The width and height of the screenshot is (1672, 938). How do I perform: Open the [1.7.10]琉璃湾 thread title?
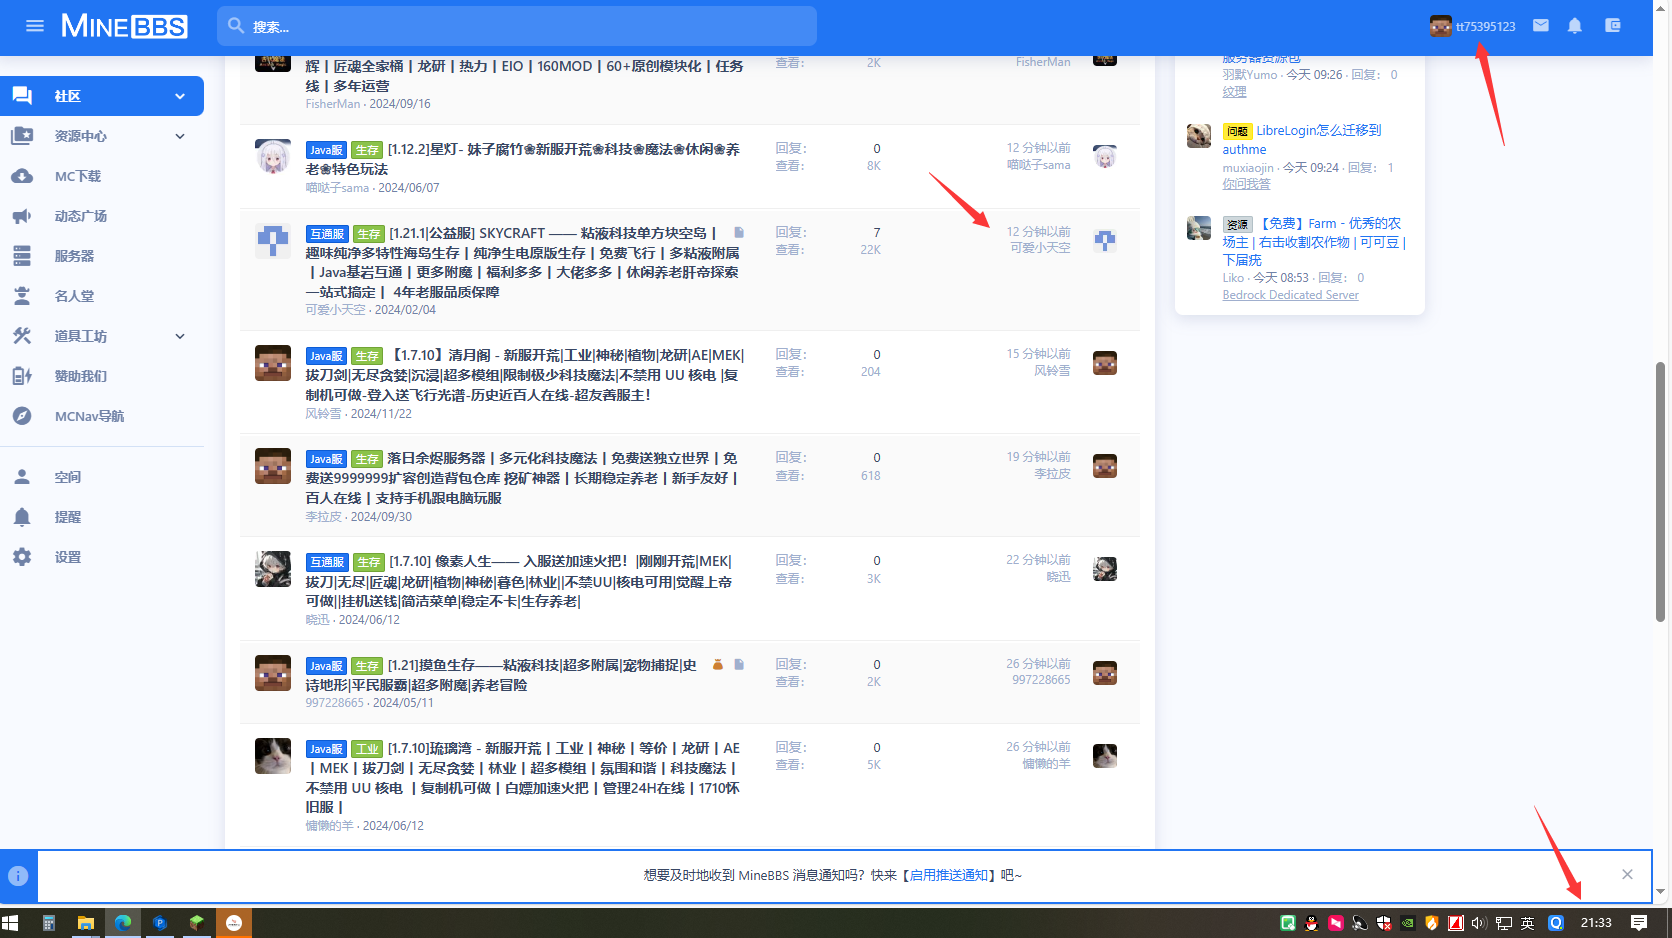click(523, 778)
